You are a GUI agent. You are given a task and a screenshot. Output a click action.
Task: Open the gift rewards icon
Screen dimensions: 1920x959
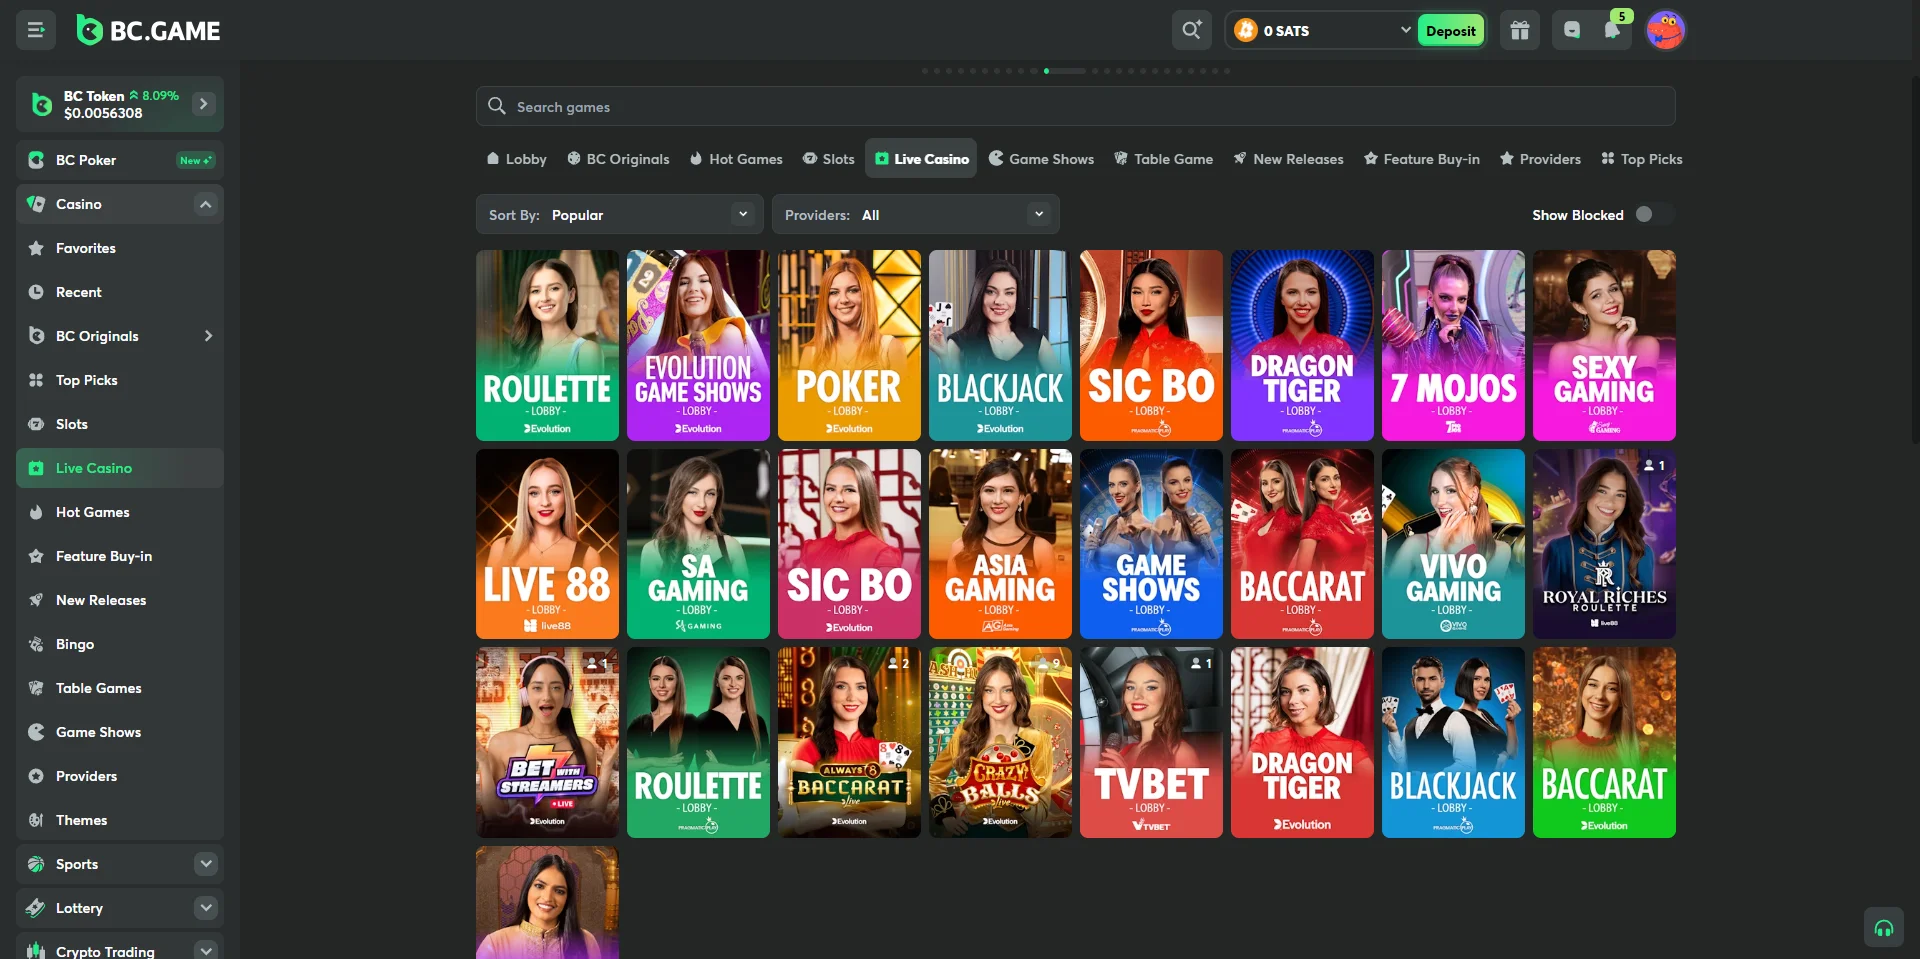pos(1520,30)
